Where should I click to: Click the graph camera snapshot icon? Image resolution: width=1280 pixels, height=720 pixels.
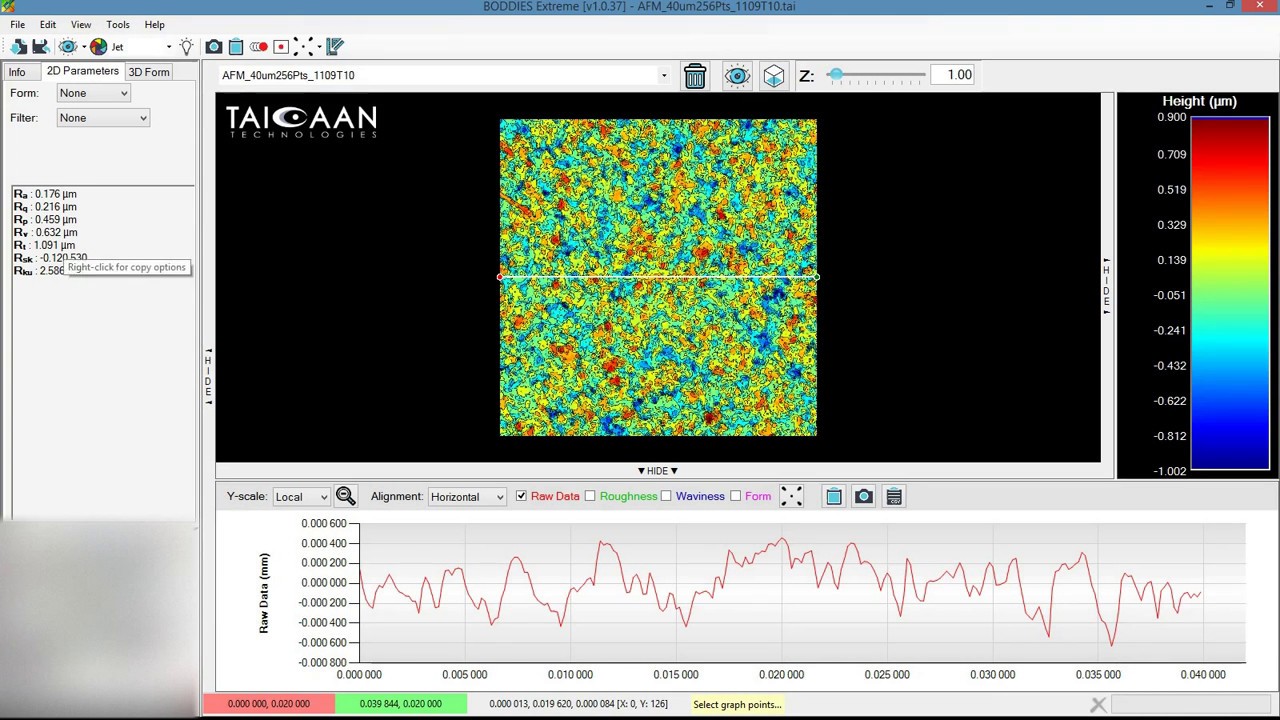tap(864, 496)
